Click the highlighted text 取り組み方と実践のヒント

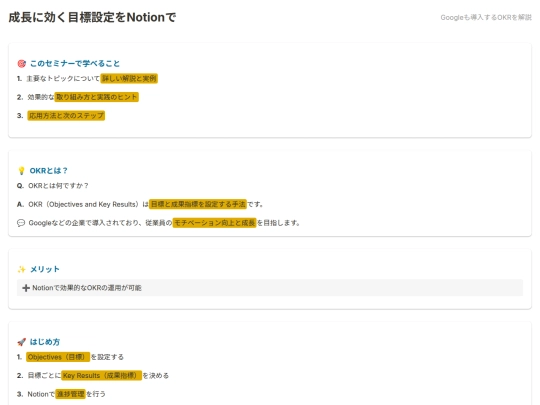tap(96, 97)
